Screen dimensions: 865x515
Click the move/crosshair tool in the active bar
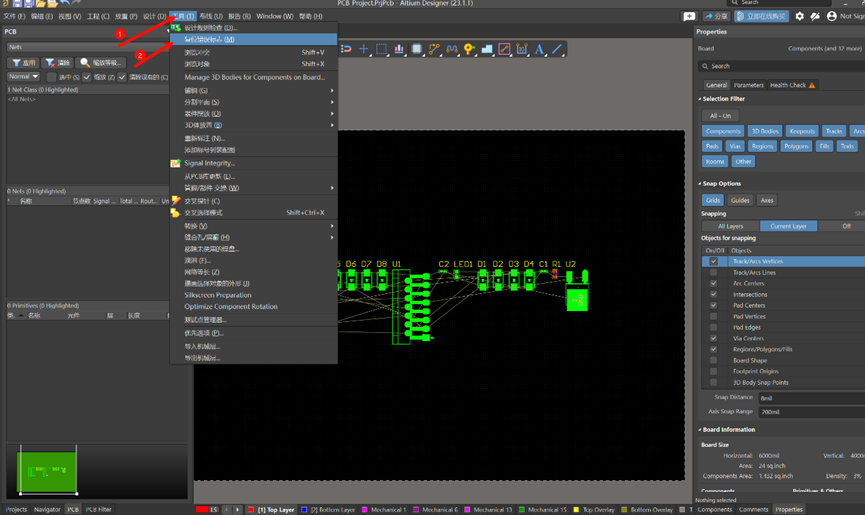coord(364,49)
